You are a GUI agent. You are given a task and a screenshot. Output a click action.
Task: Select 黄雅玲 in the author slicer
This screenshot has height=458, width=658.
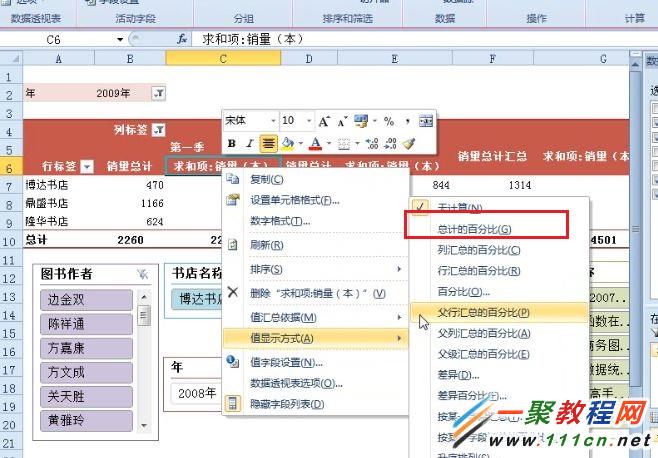click(x=86, y=420)
